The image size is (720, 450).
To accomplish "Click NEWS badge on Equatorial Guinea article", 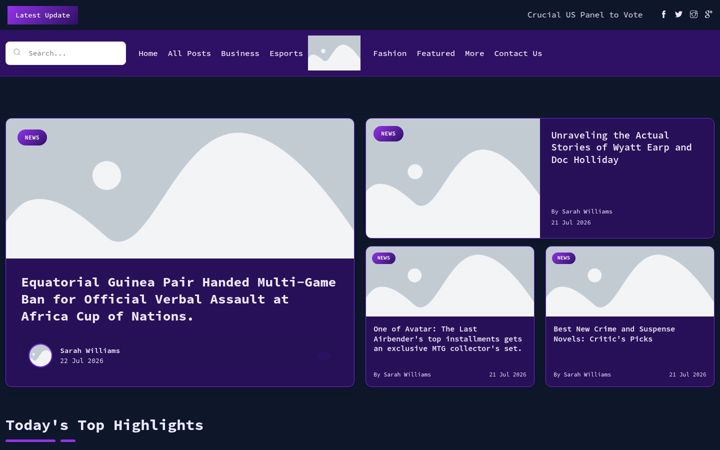I will pyautogui.click(x=32, y=137).
